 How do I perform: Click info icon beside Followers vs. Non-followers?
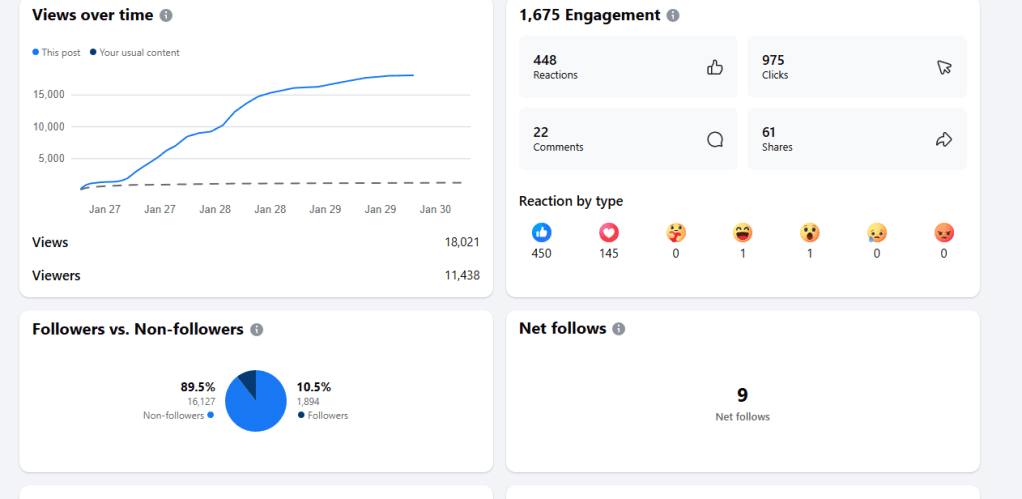click(x=257, y=329)
